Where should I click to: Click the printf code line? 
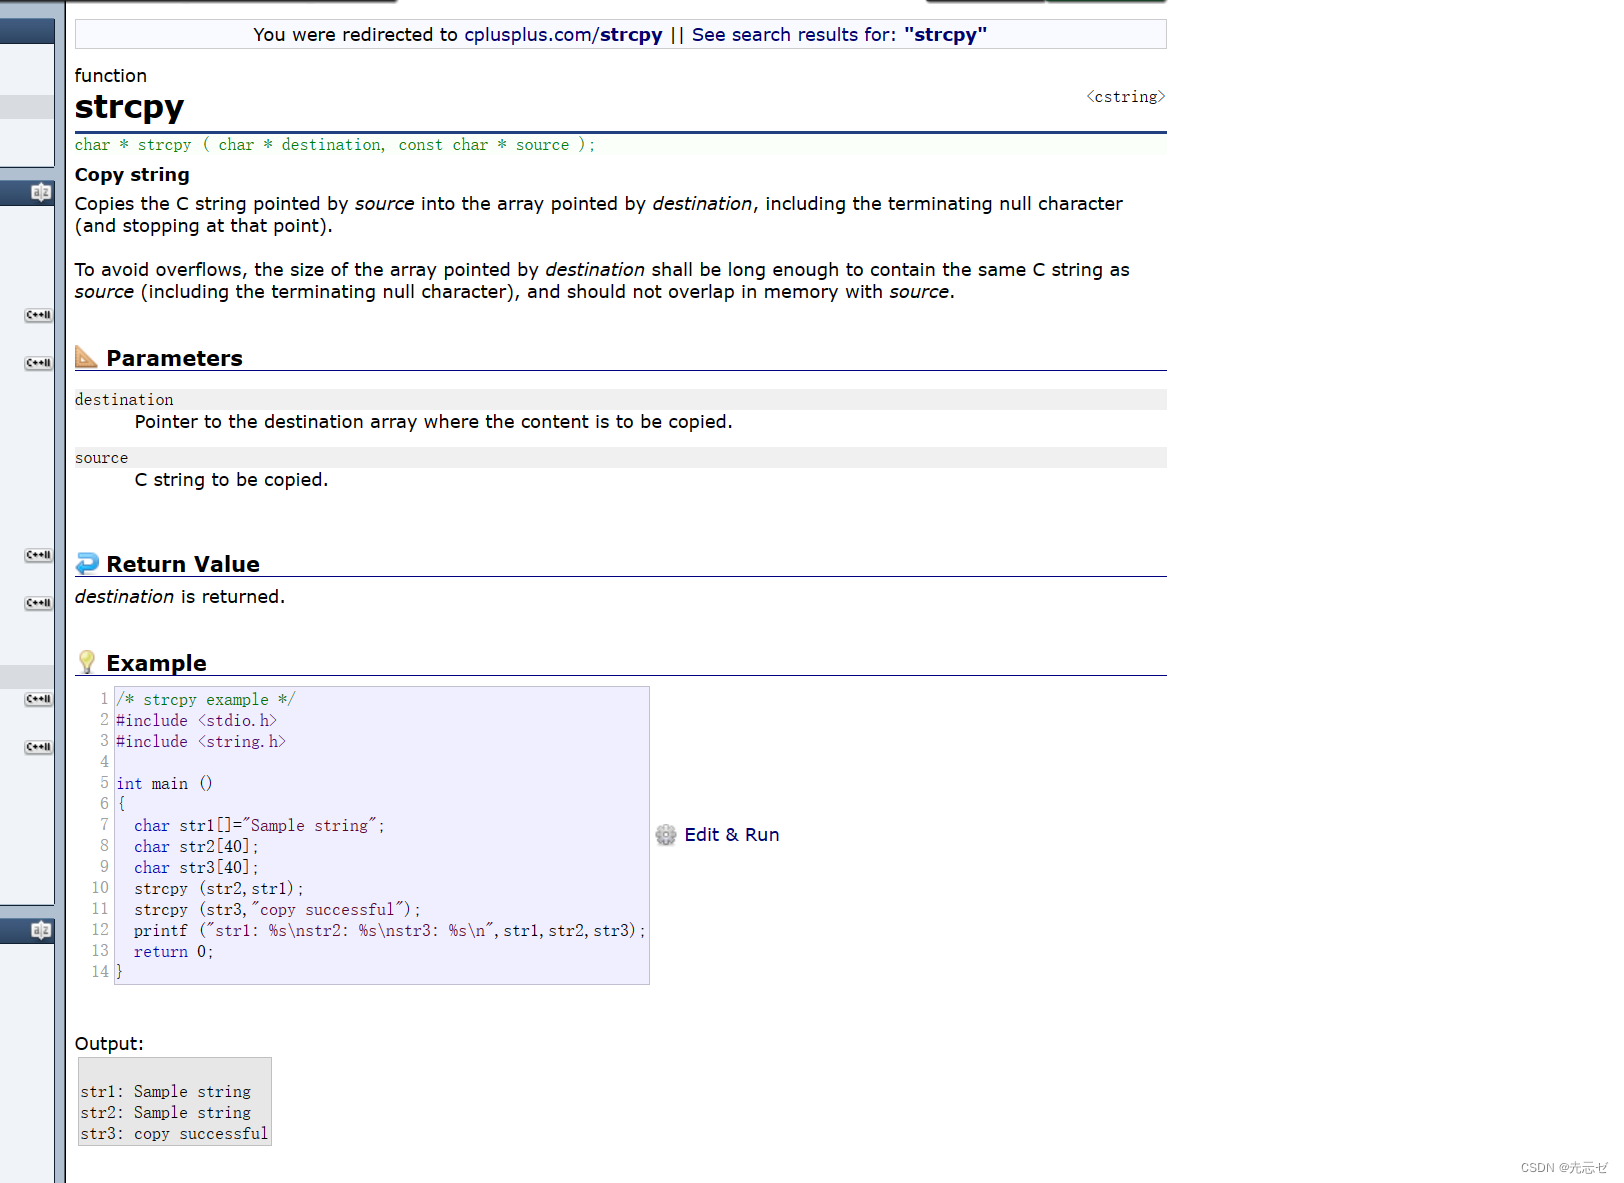pos(390,931)
